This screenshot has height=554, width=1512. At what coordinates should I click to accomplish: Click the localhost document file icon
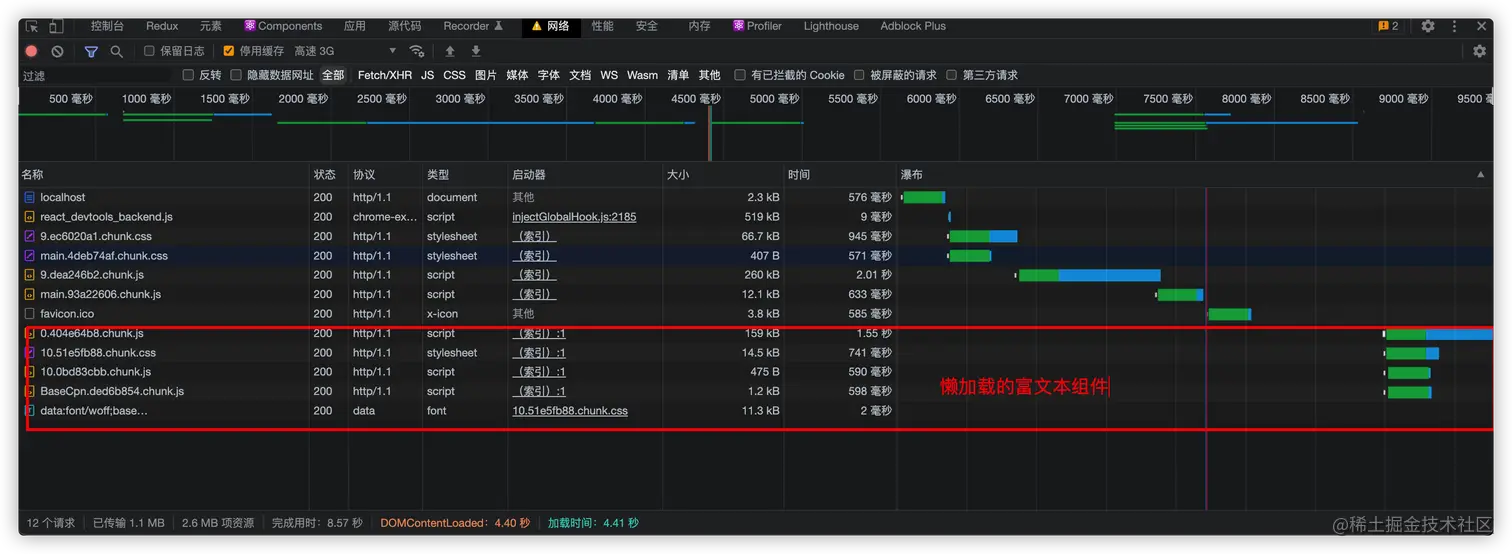[x=30, y=197]
